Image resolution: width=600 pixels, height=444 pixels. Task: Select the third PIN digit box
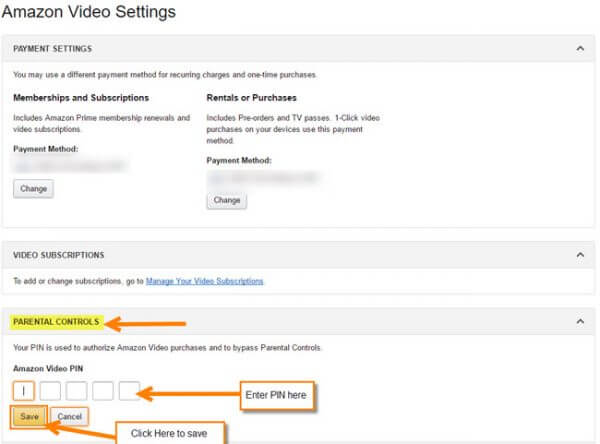[77, 391]
